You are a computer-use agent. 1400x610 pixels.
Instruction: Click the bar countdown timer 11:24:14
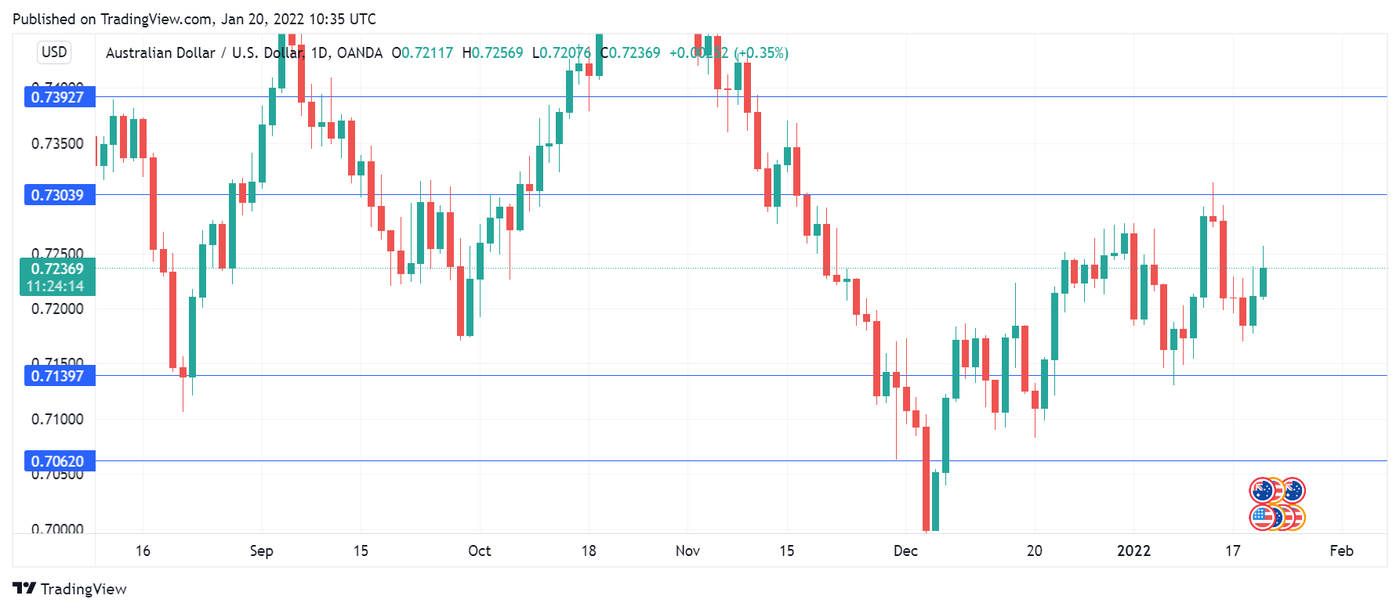[57, 285]
